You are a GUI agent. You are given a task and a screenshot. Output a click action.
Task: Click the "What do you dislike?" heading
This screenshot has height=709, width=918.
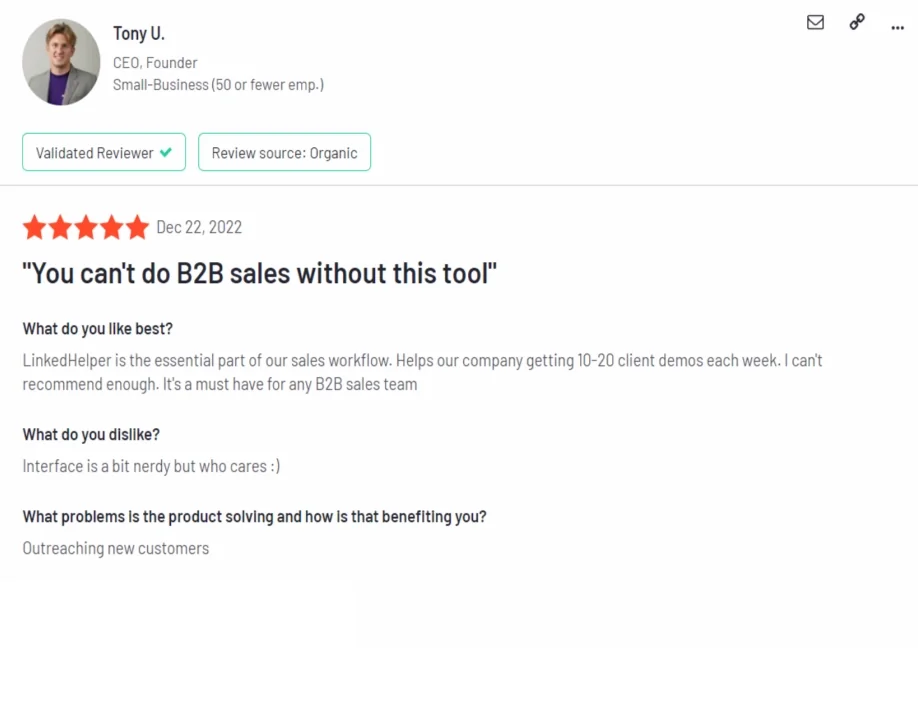pyautogui.click(x=91, y=435)
